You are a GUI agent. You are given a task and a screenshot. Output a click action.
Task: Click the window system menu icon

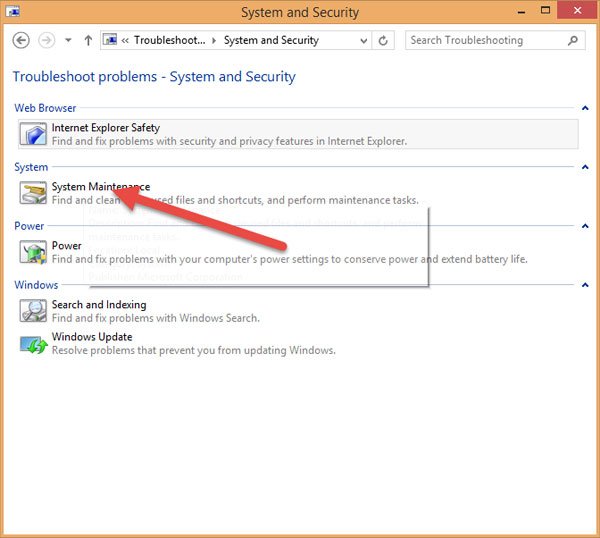(x=13, y=11)
